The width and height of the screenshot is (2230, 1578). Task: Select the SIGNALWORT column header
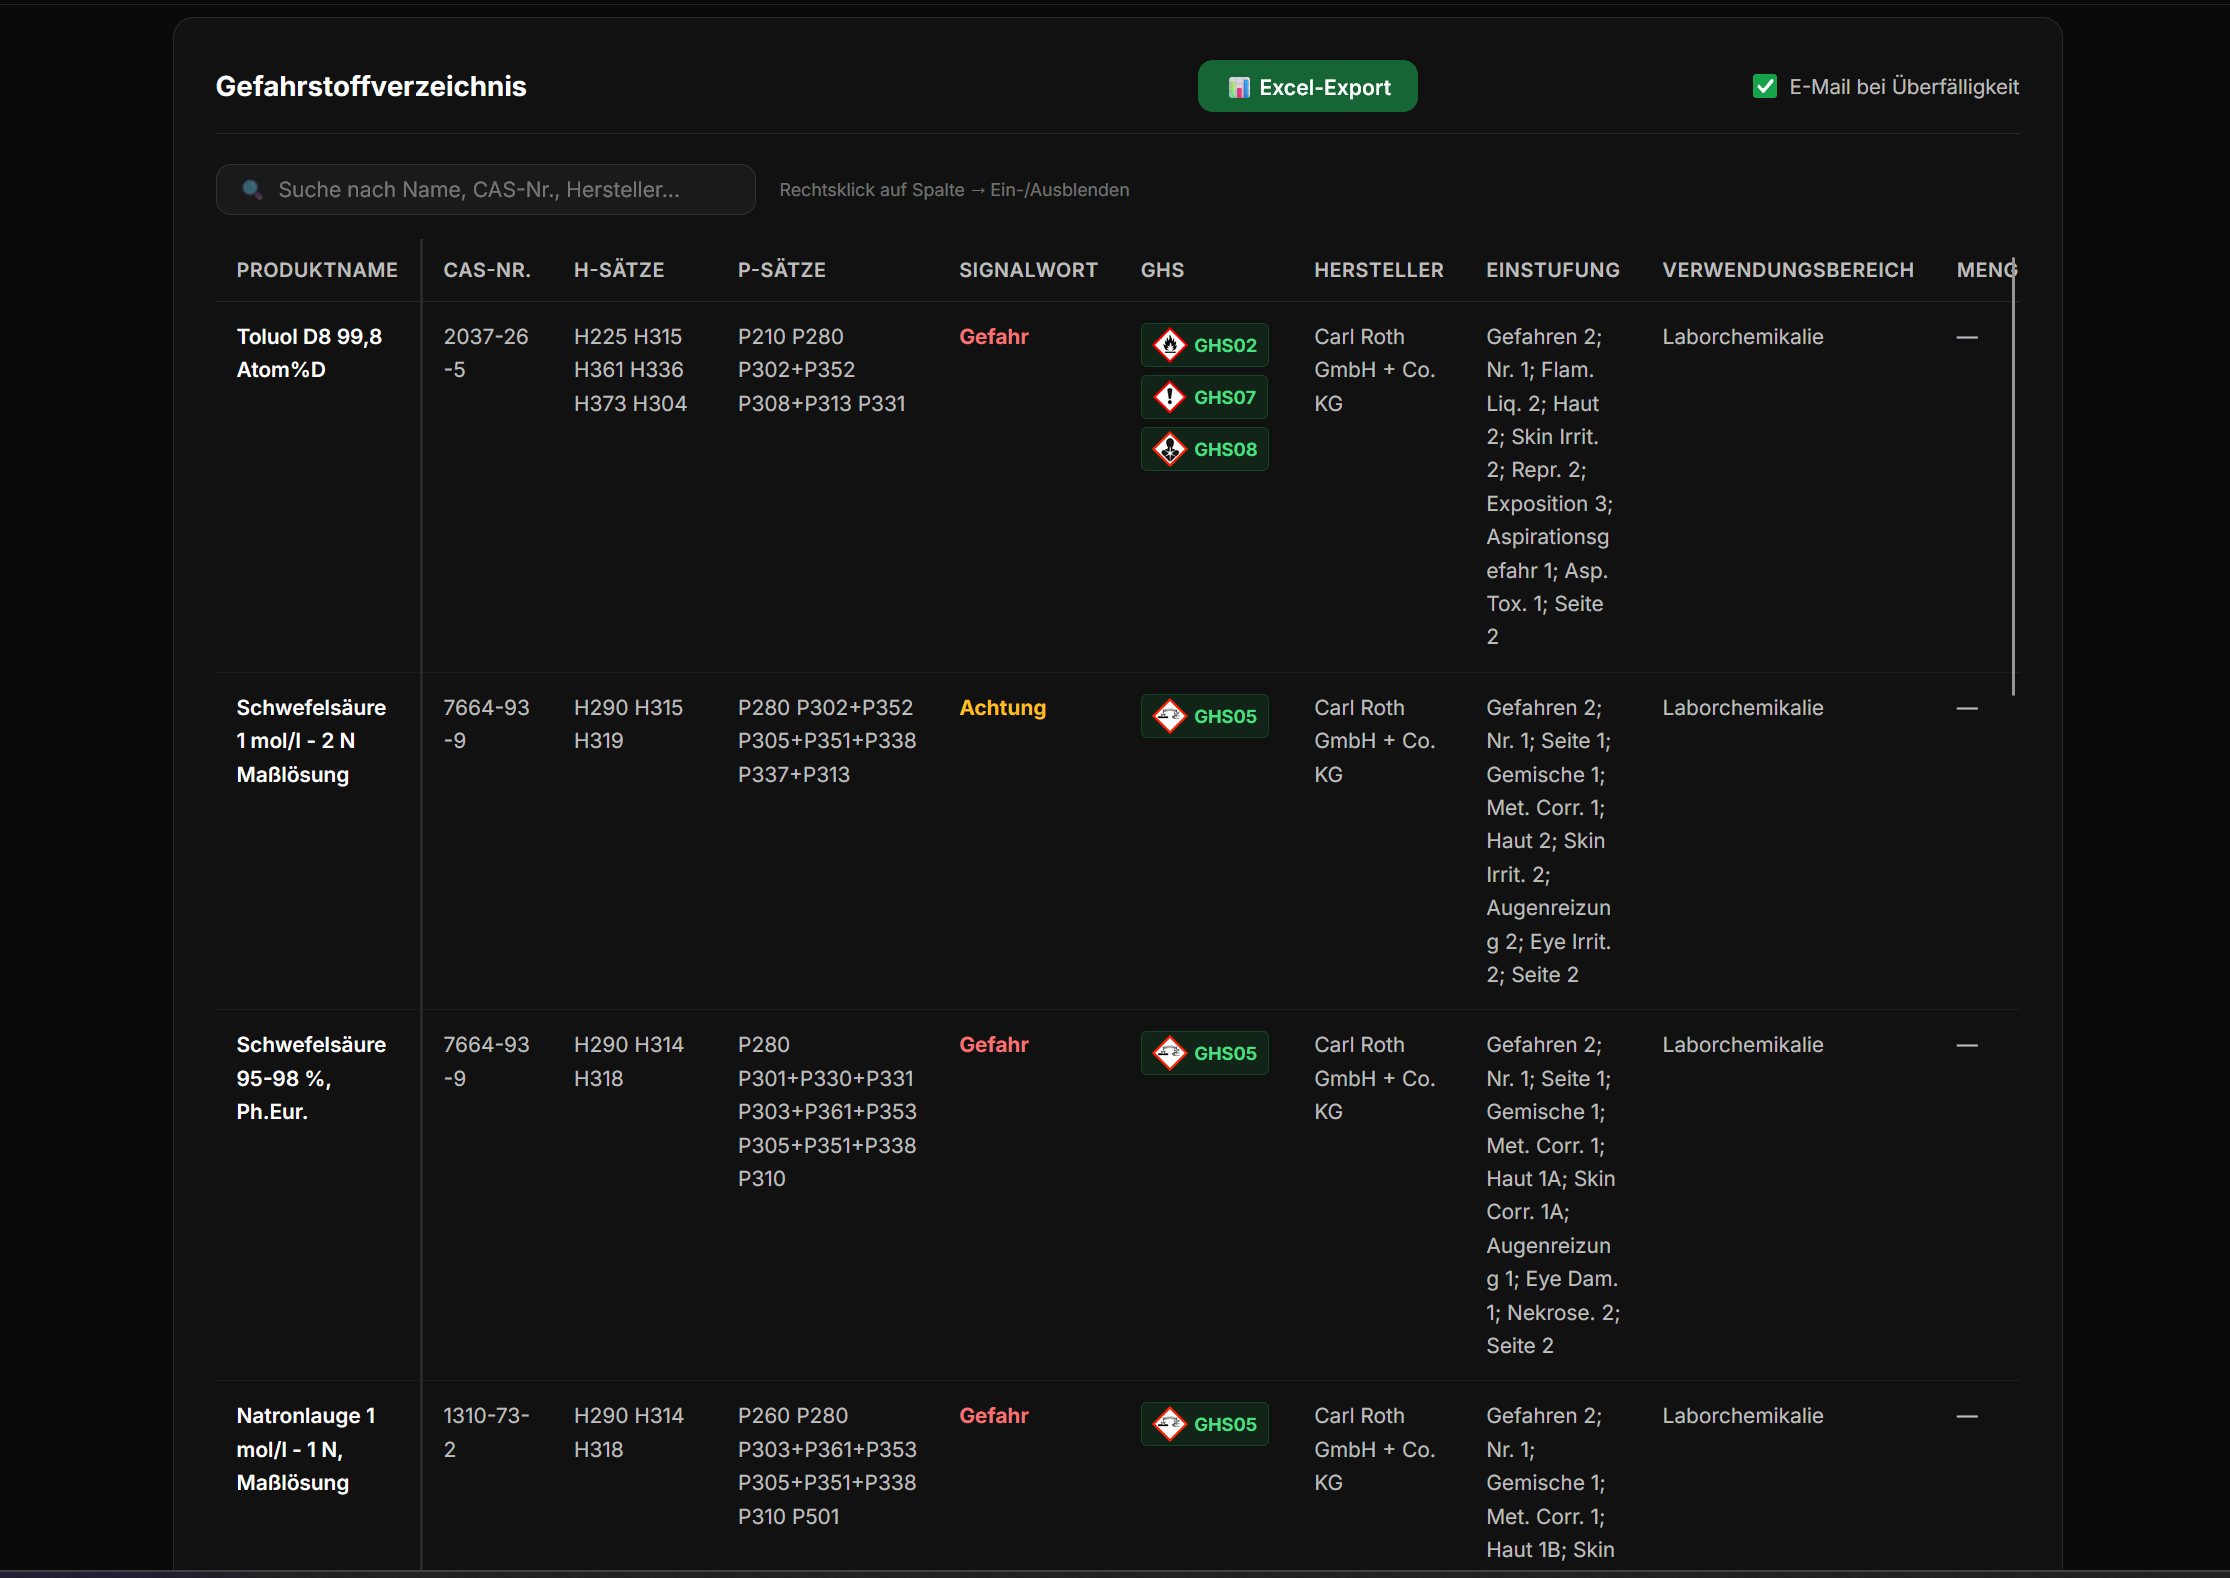coord(1028,270)
